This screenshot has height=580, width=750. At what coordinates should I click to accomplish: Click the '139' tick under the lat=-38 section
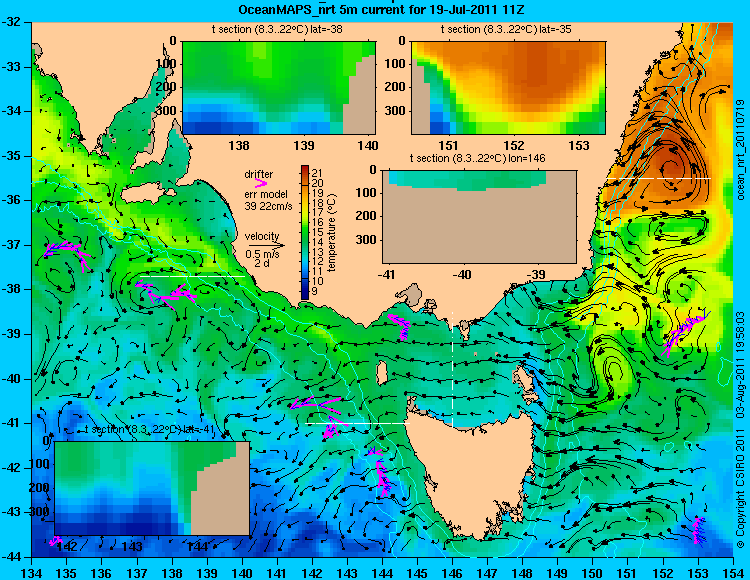(304, 145)
